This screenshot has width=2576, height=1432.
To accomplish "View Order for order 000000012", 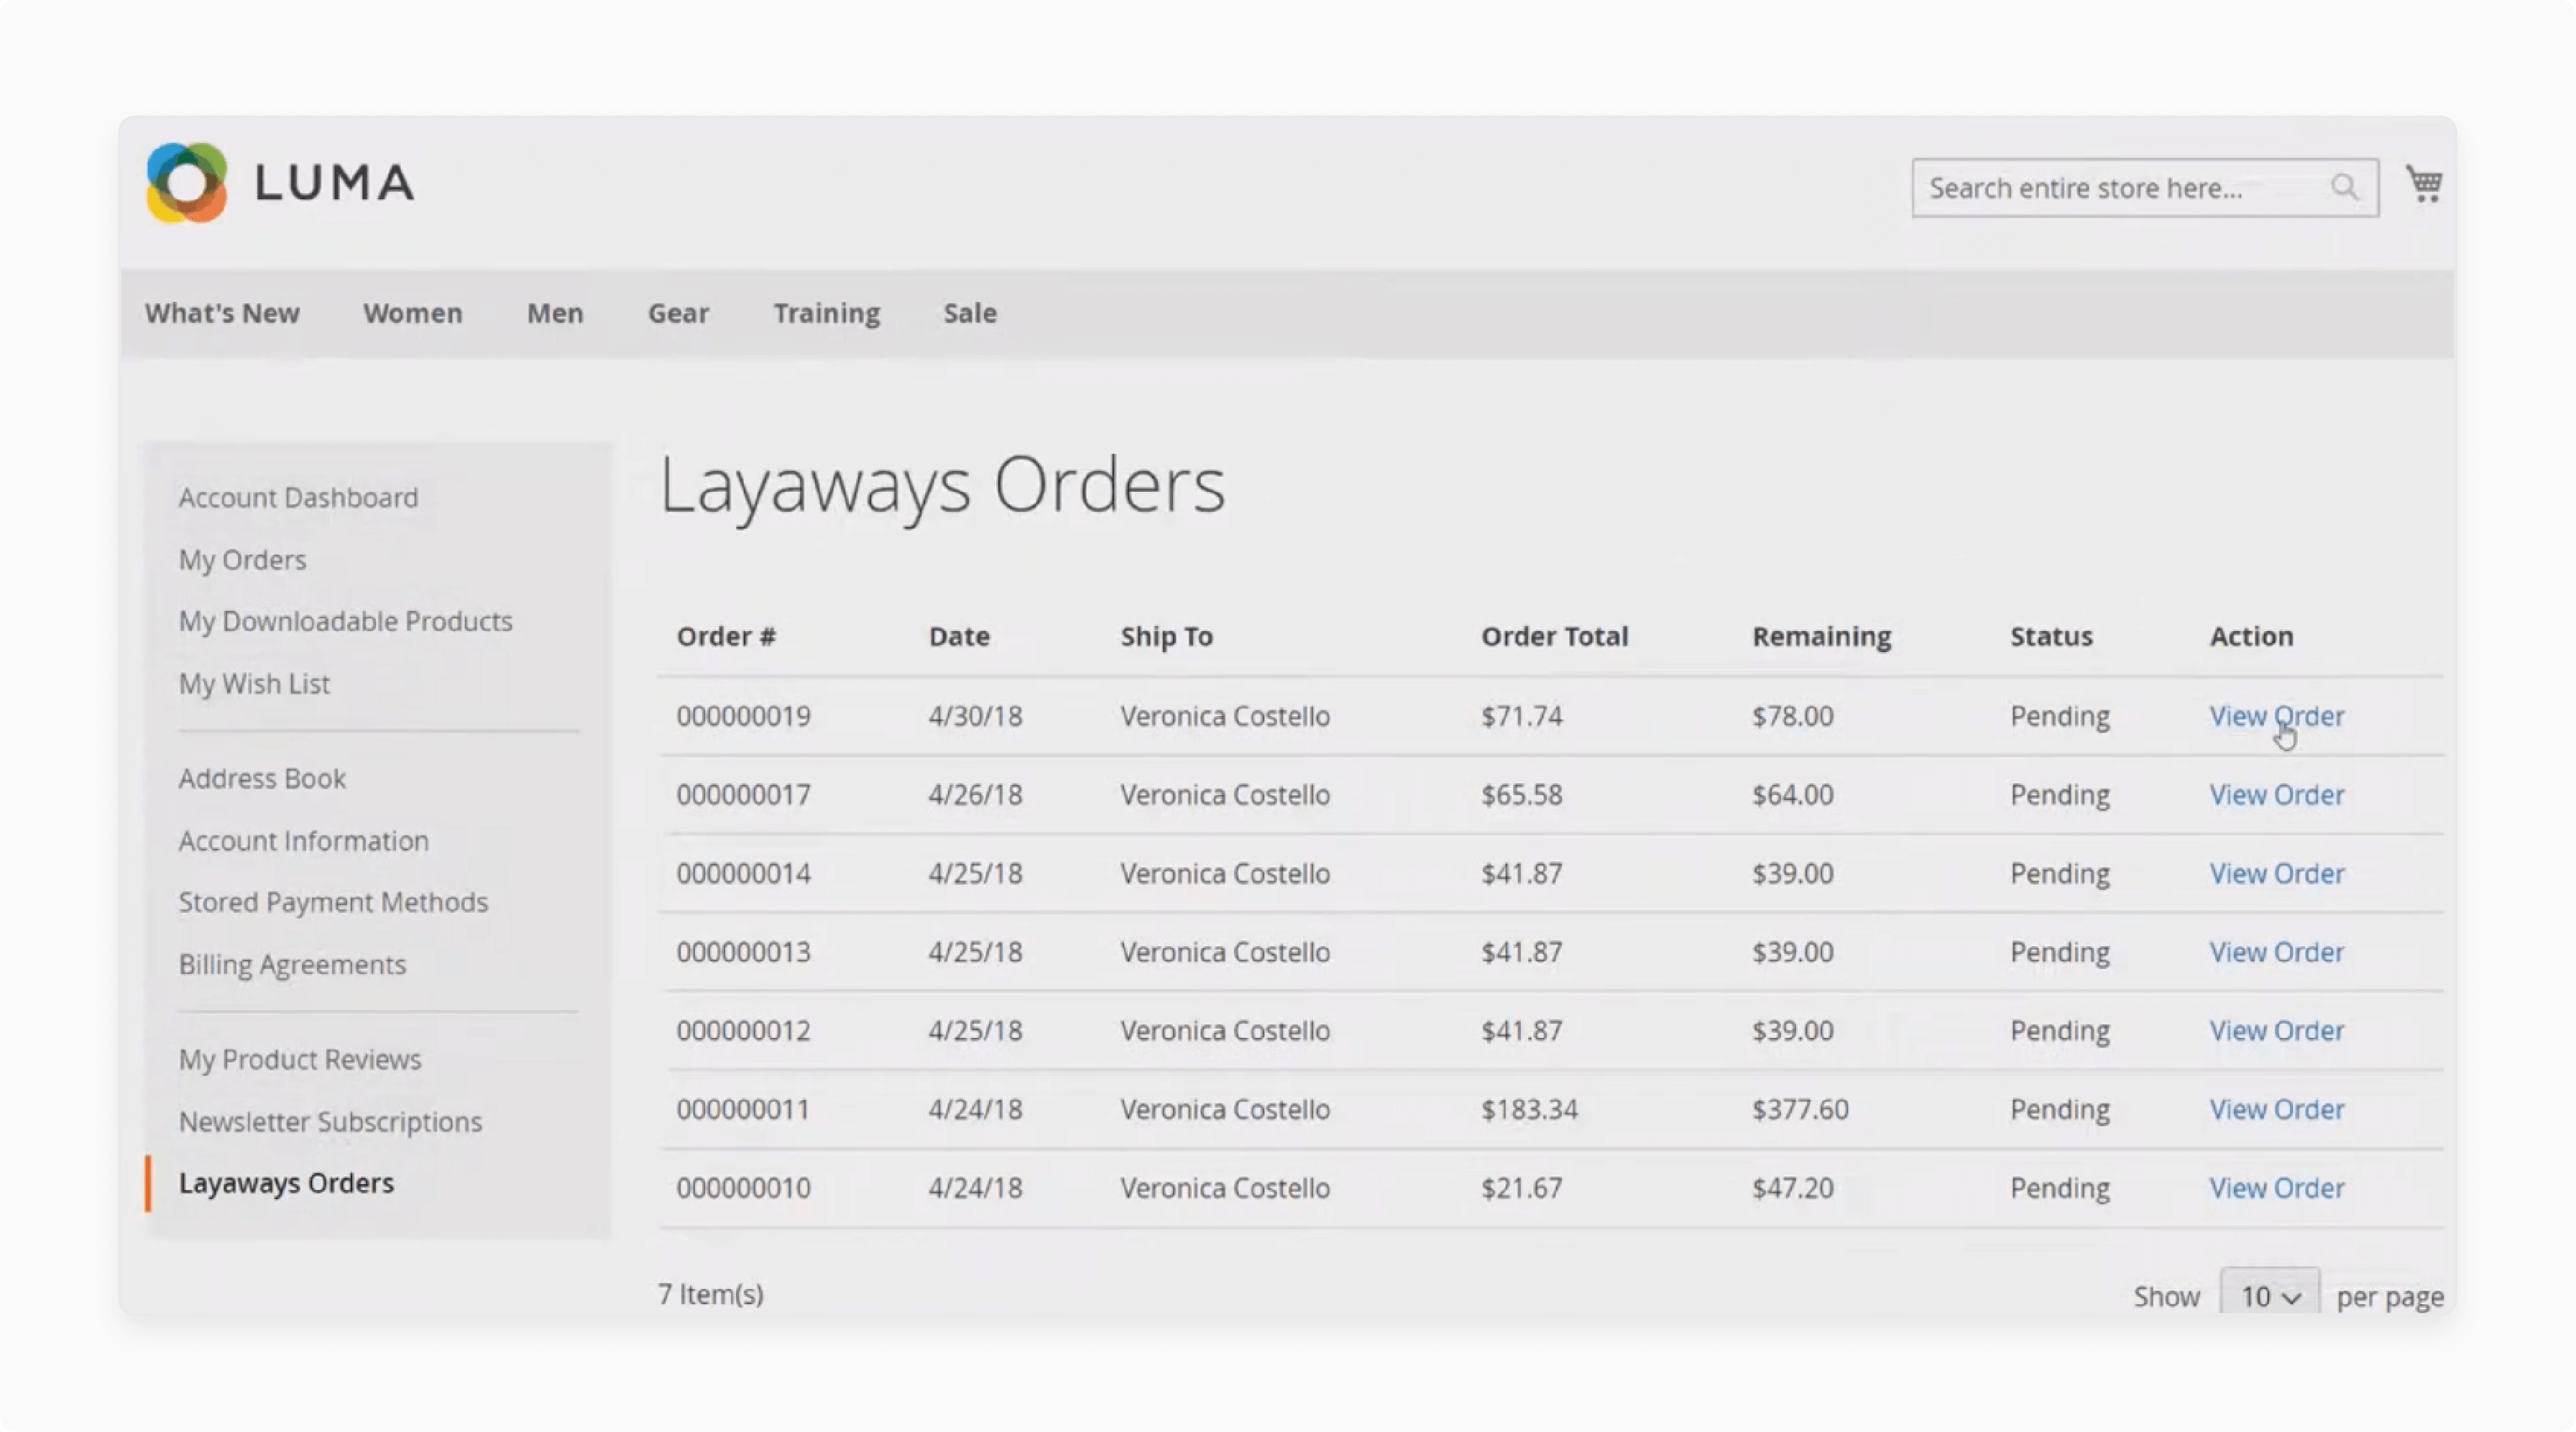I will [x=2276, y=1031].
